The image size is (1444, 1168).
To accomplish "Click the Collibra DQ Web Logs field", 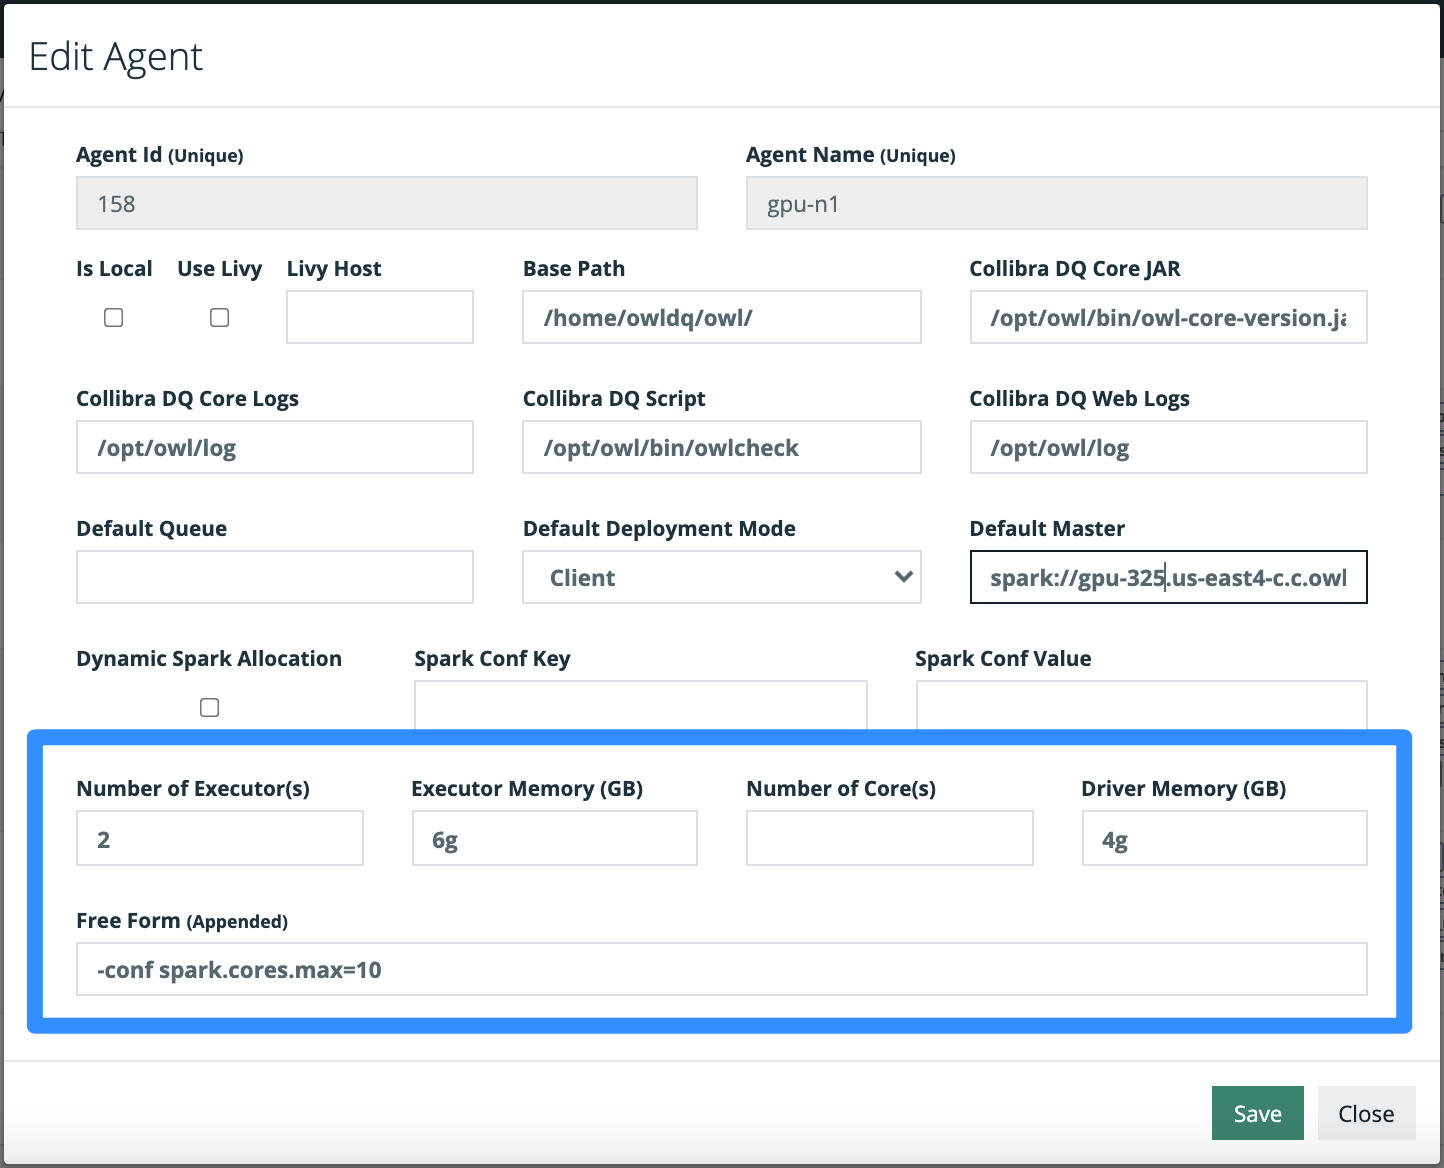I will pos(1167,448).
